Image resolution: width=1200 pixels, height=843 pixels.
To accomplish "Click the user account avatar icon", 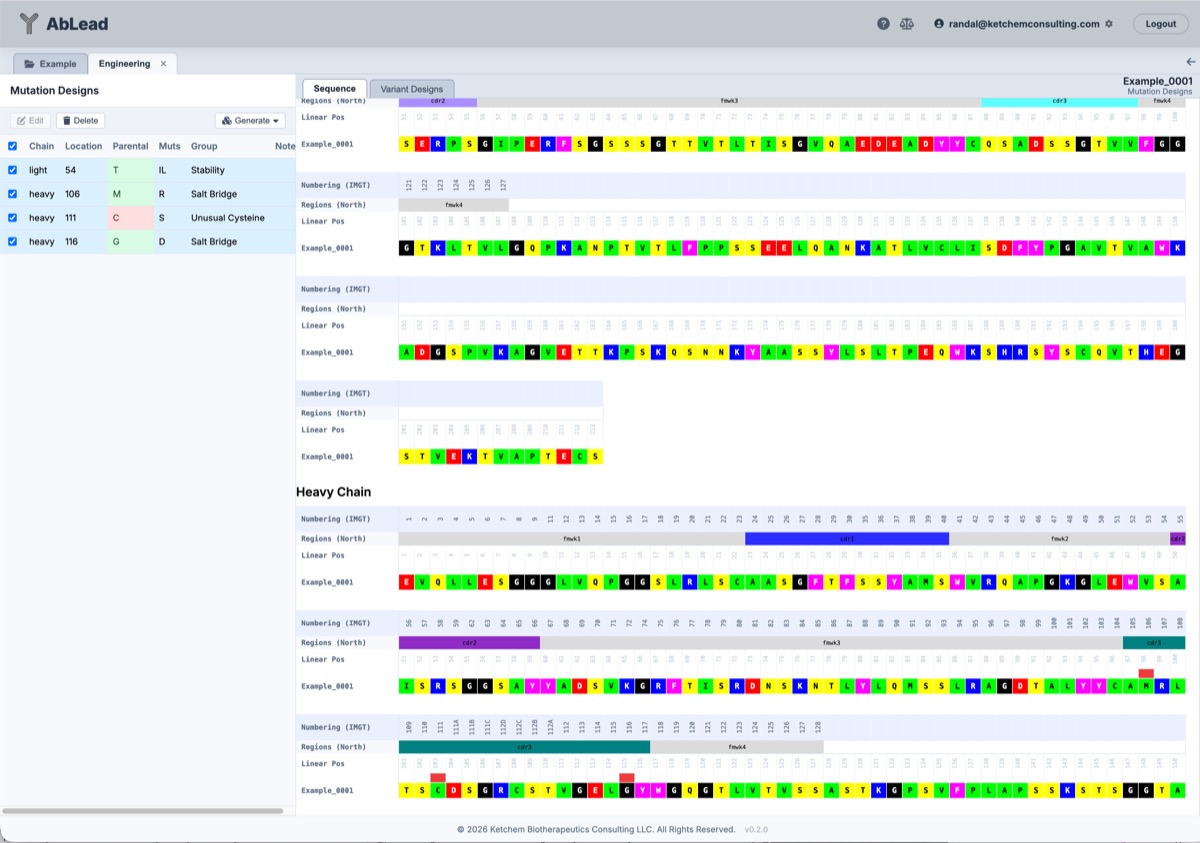I will pos(939,24).
